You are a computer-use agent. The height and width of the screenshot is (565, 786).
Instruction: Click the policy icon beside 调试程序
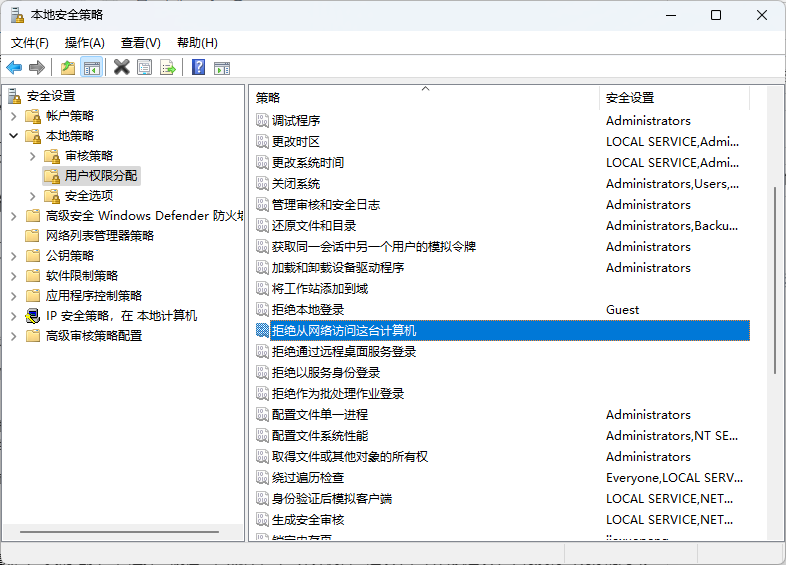[263, 120]
